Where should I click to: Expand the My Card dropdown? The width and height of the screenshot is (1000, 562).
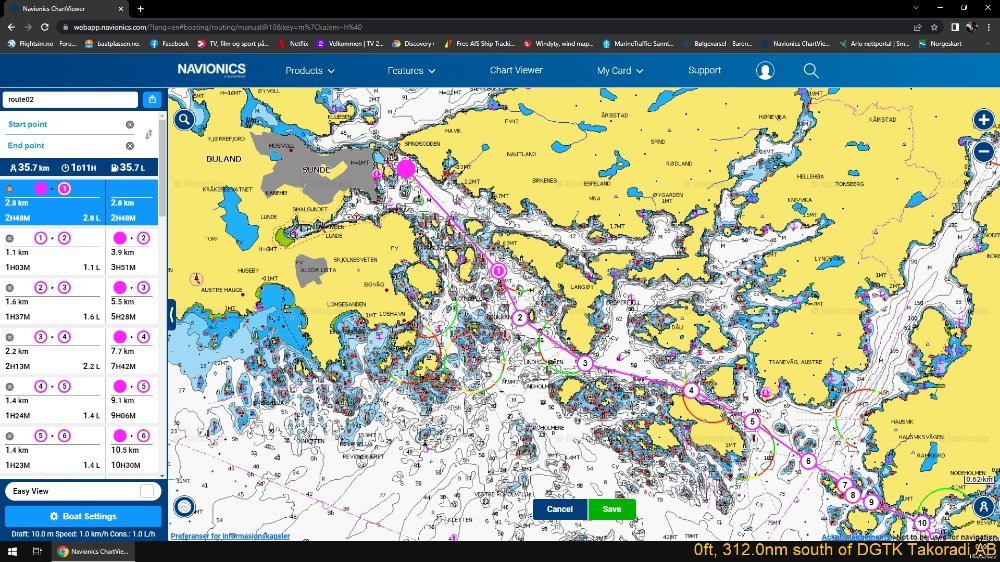[620, 70]
